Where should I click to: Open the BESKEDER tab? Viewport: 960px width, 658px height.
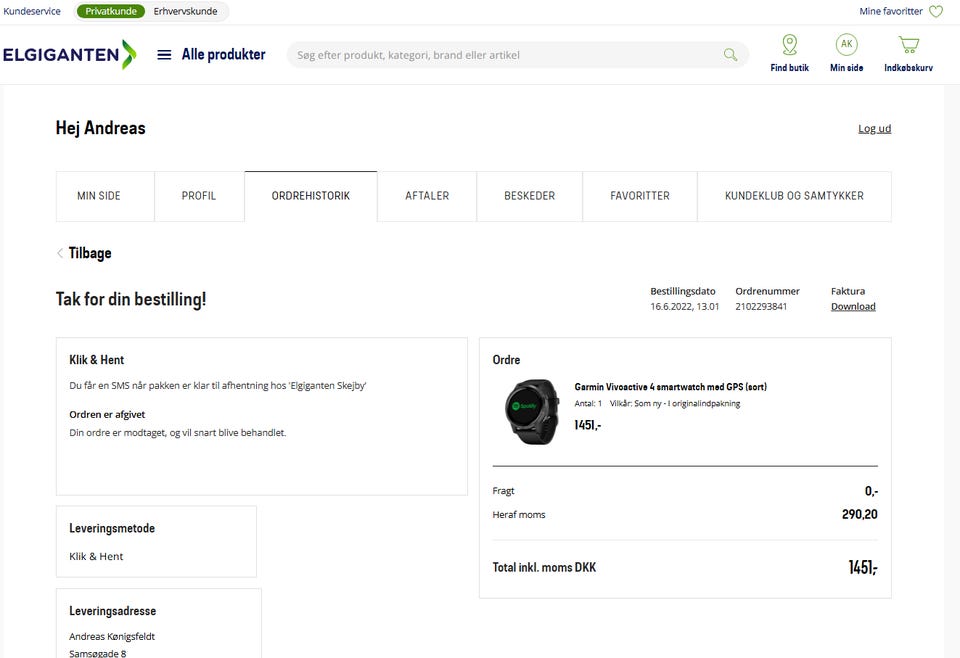pos(530,196)
